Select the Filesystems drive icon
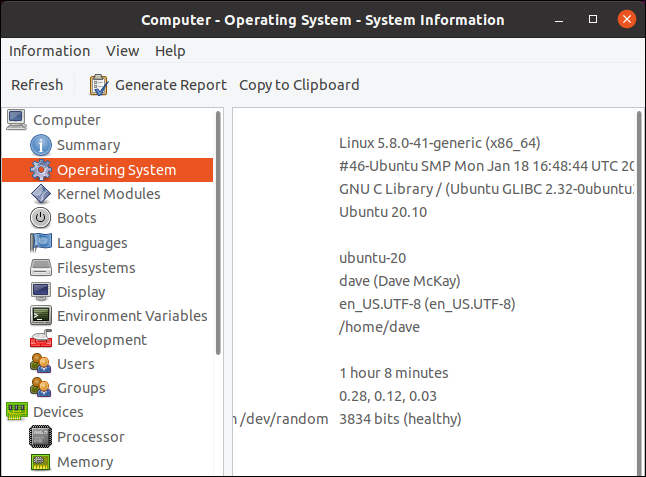Viewport: 646px width, 477px height. [x=41, y=268]
